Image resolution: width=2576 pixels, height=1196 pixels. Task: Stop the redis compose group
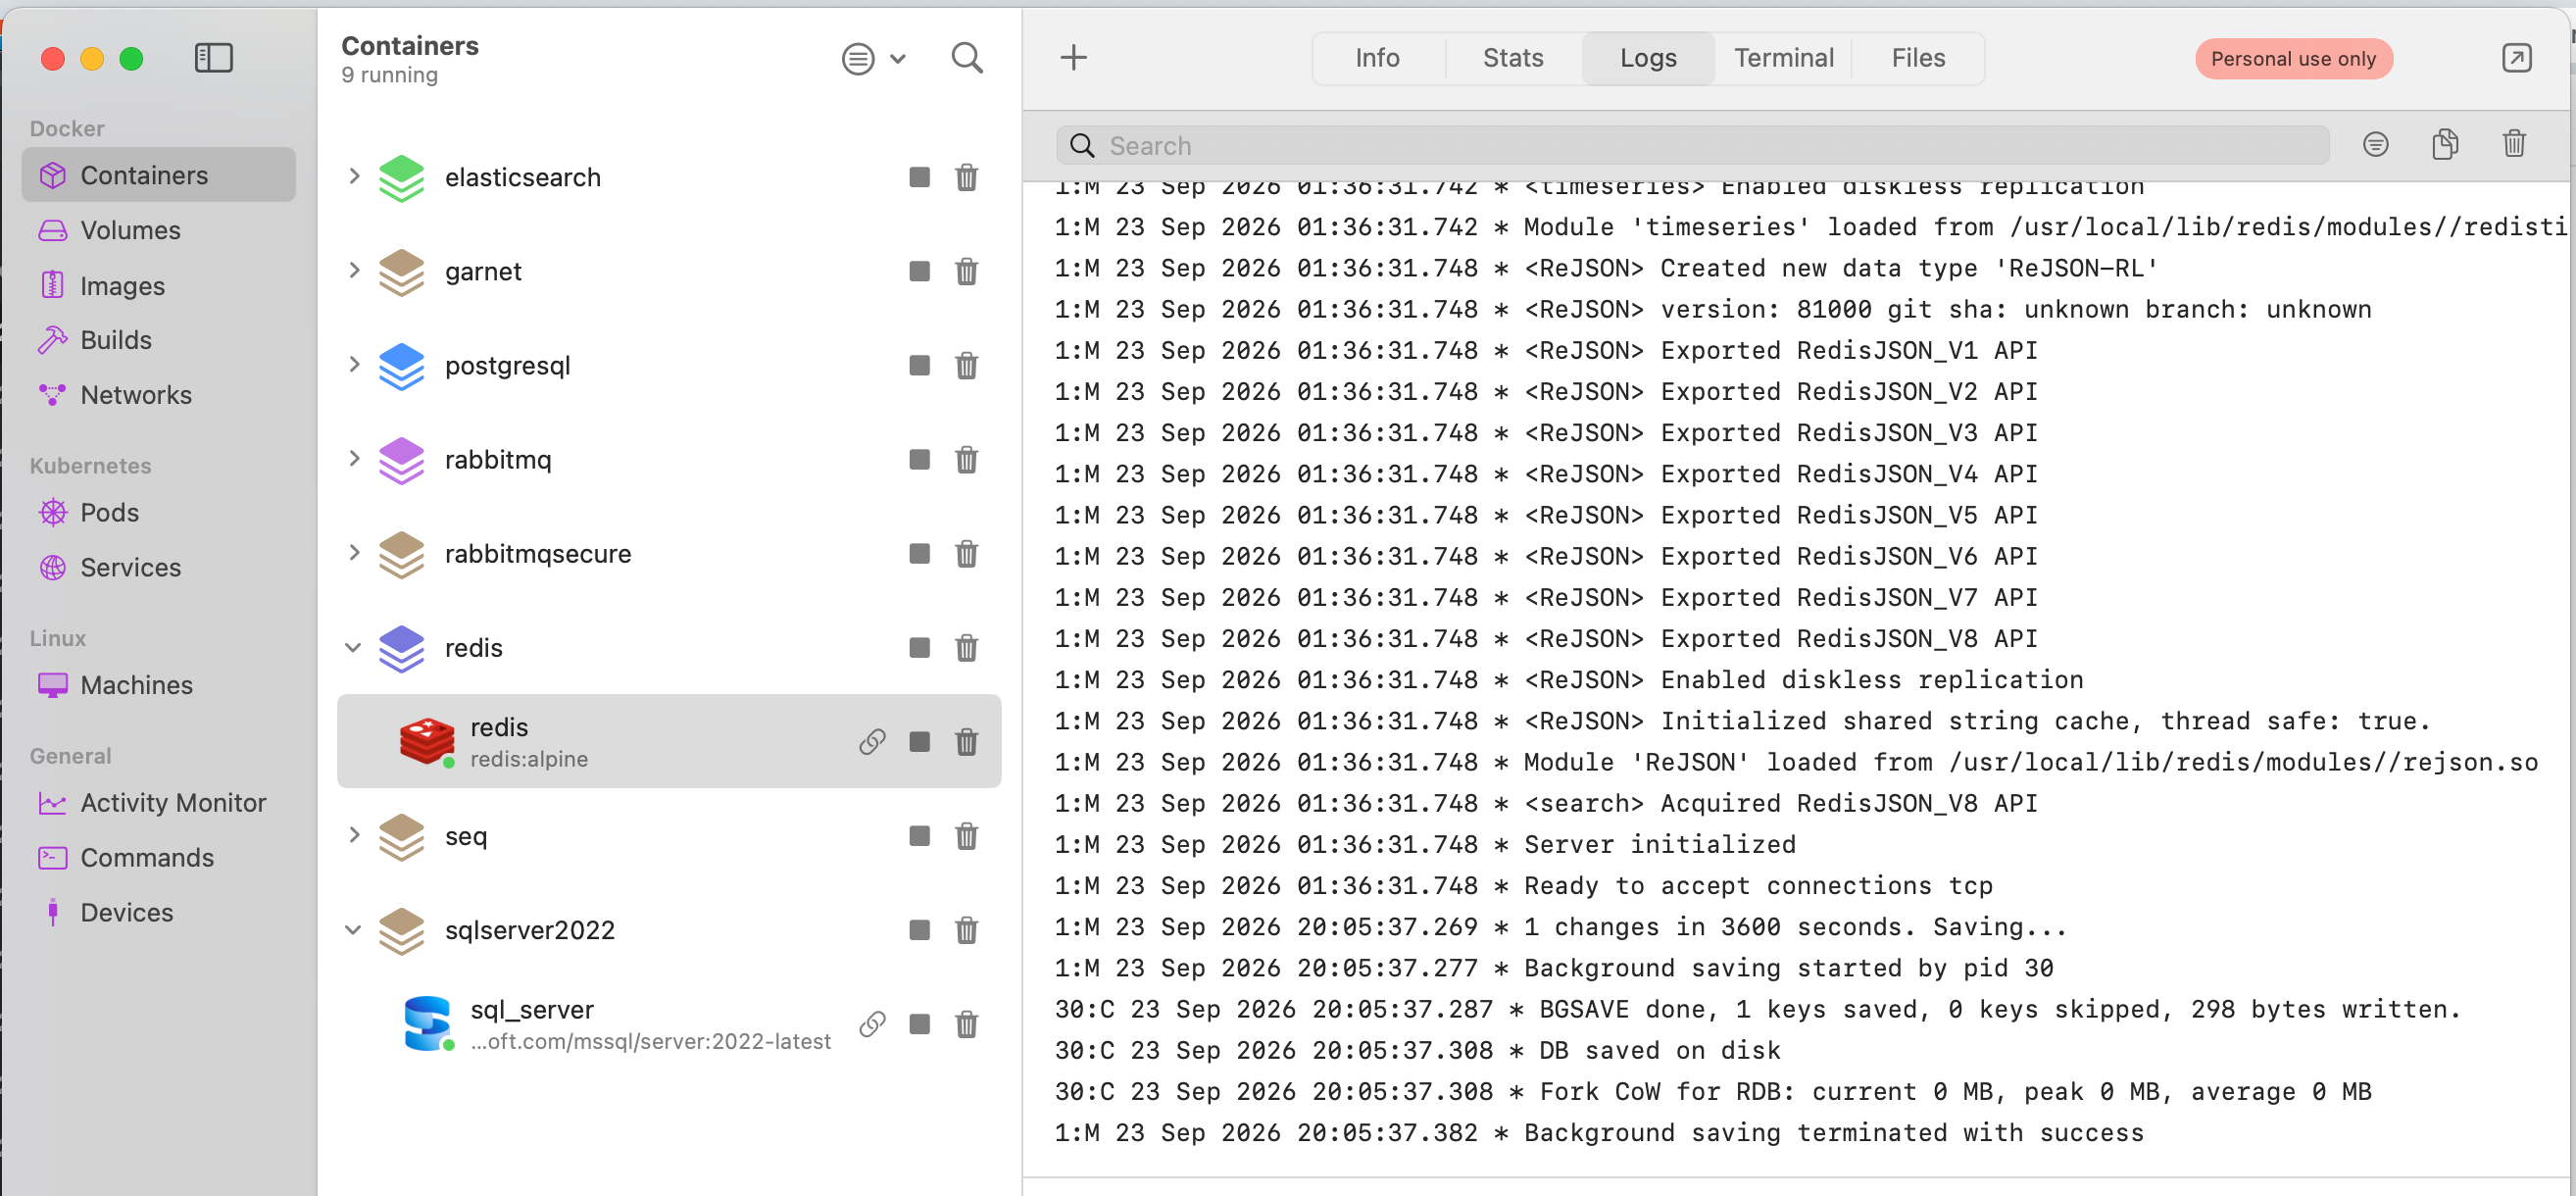(x=919, y=647)
